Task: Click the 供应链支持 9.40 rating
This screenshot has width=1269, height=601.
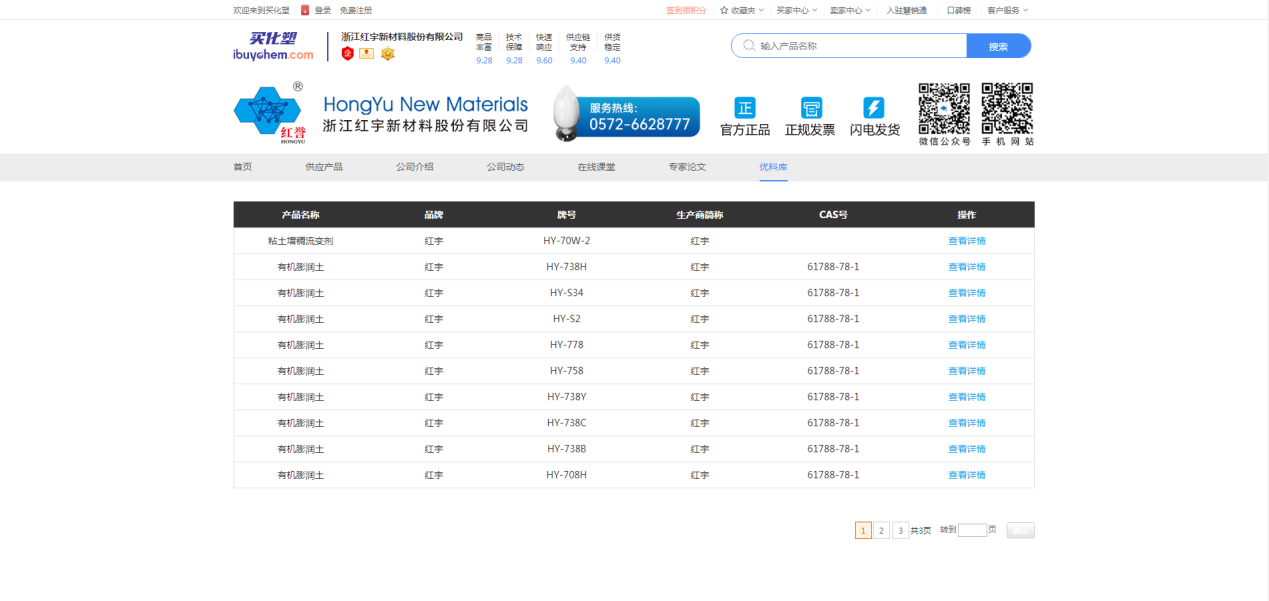Action: pos(578,48)
